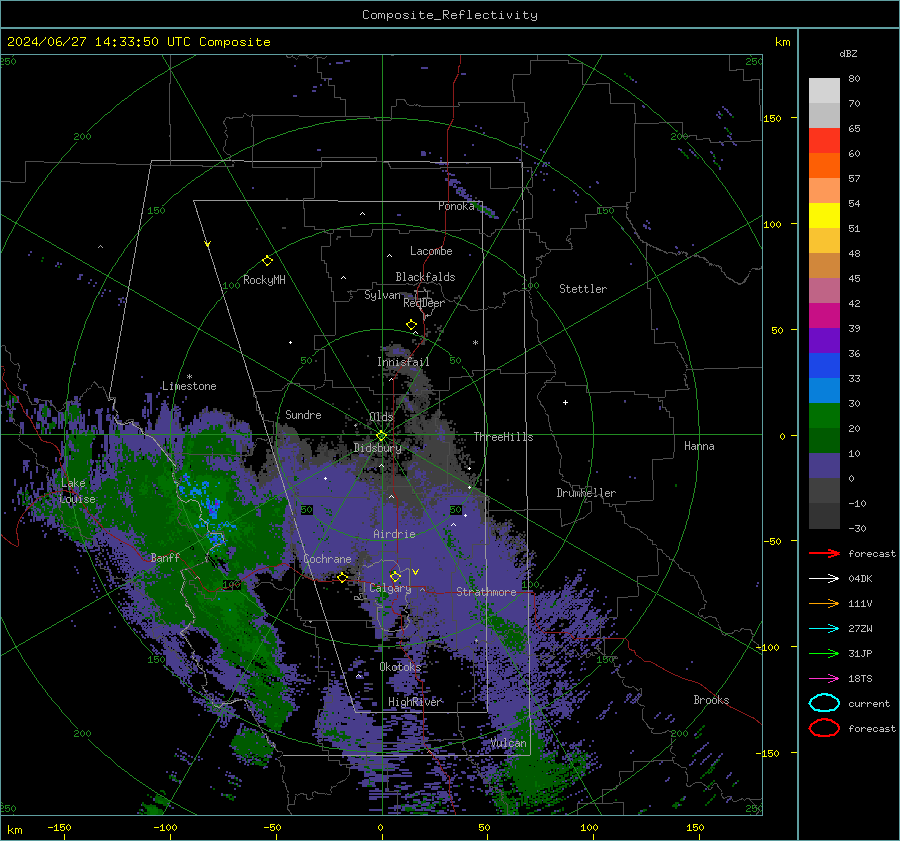Click the cyan current ellipse icon
900x841 pixels.
(x=824, y=703)
